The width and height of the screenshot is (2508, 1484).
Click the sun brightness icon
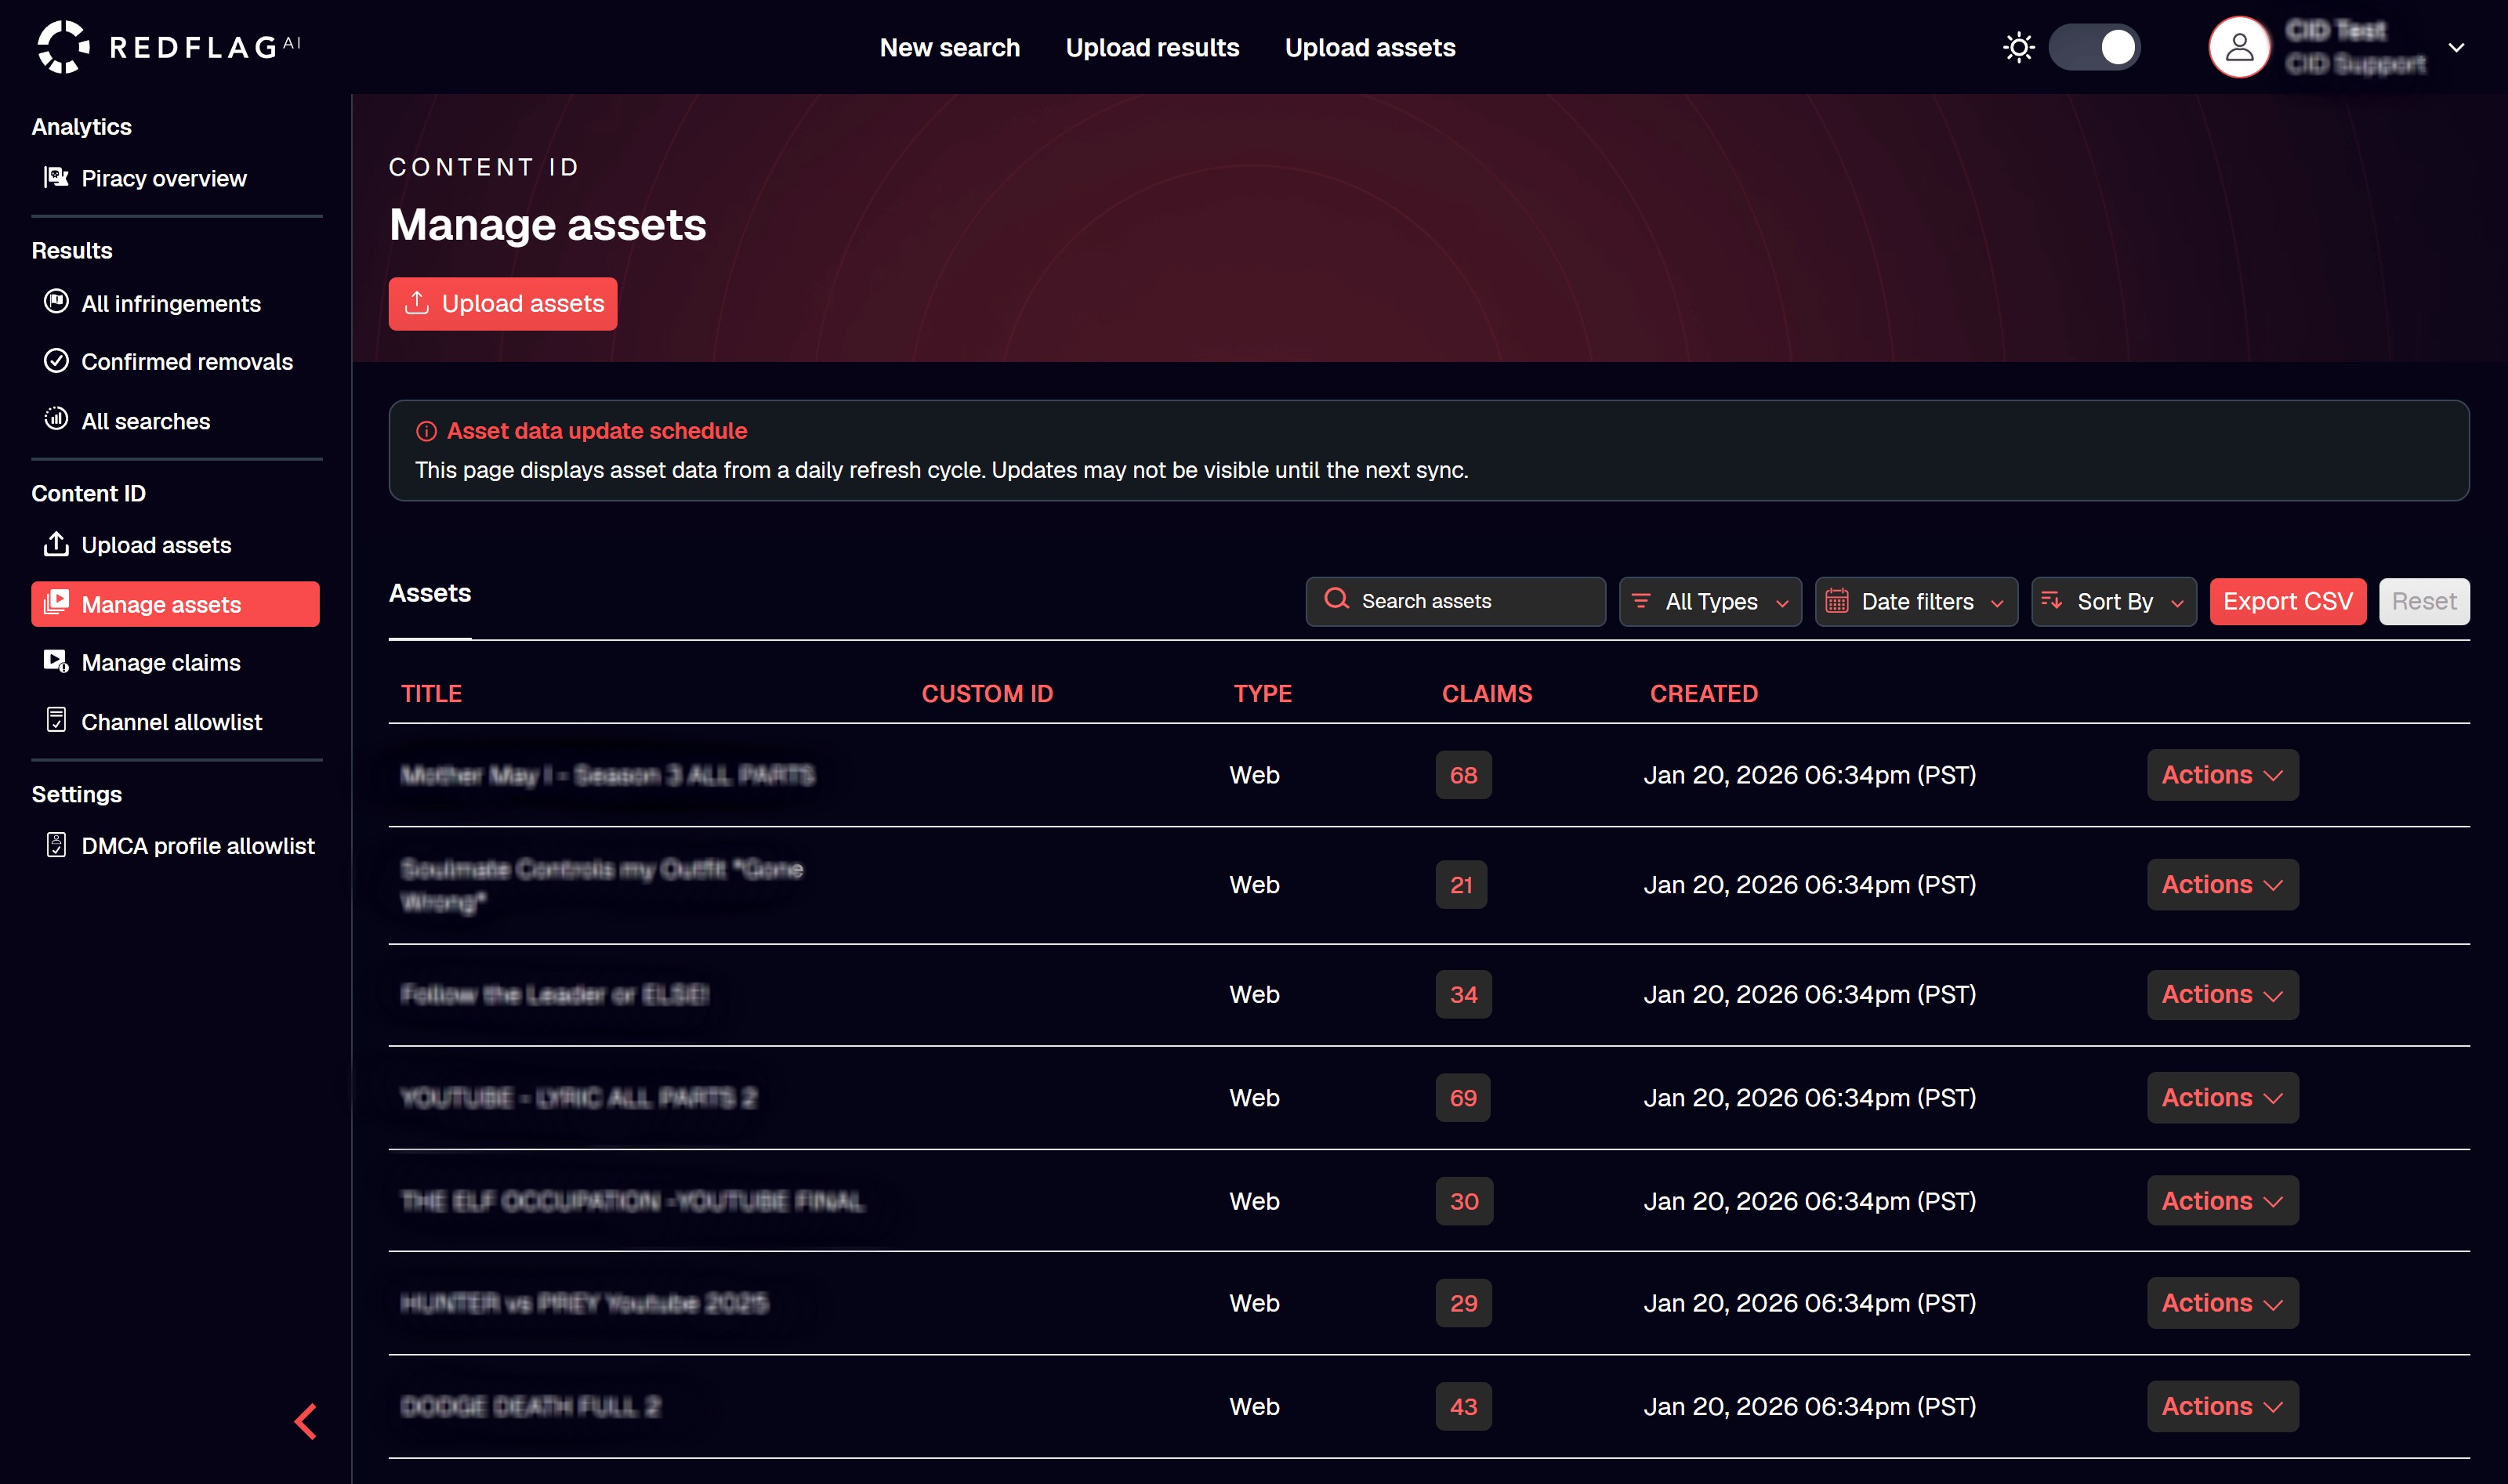pyautogui.click(x=2018, y=47)
